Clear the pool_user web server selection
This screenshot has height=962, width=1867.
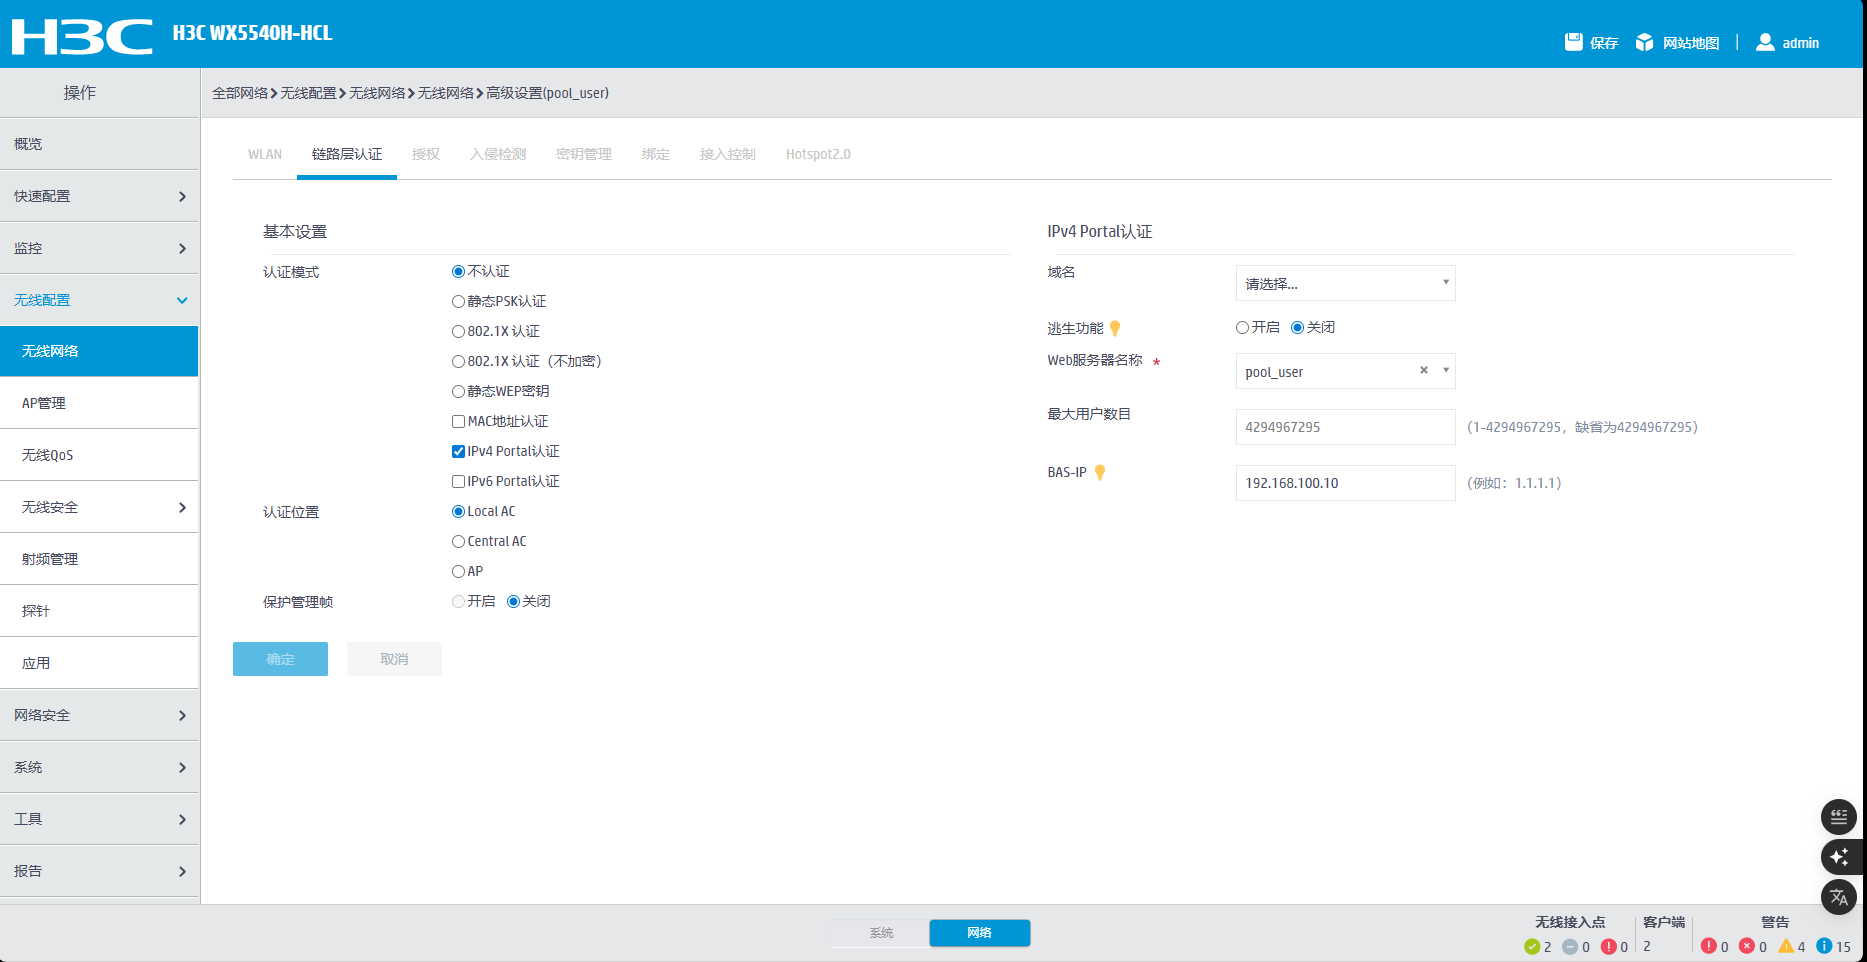pyautogui.click(x=1424, y=371)
